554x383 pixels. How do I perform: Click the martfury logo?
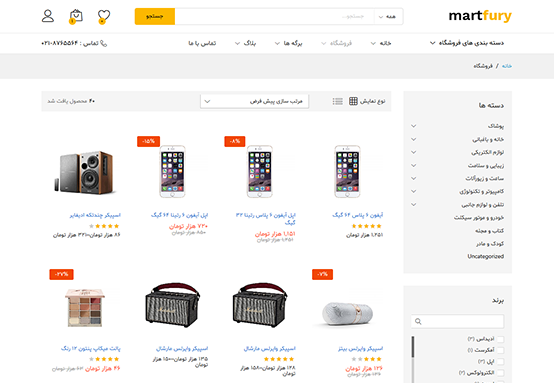(x=480, y=16)
